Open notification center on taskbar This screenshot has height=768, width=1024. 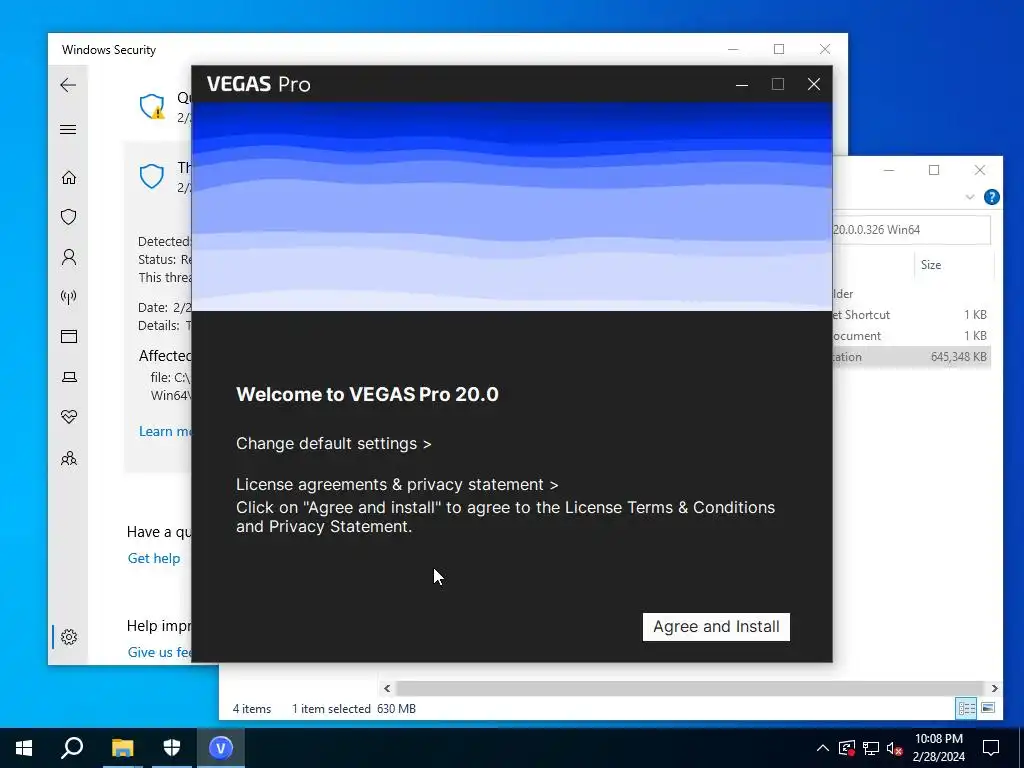[x=991, y=748]
